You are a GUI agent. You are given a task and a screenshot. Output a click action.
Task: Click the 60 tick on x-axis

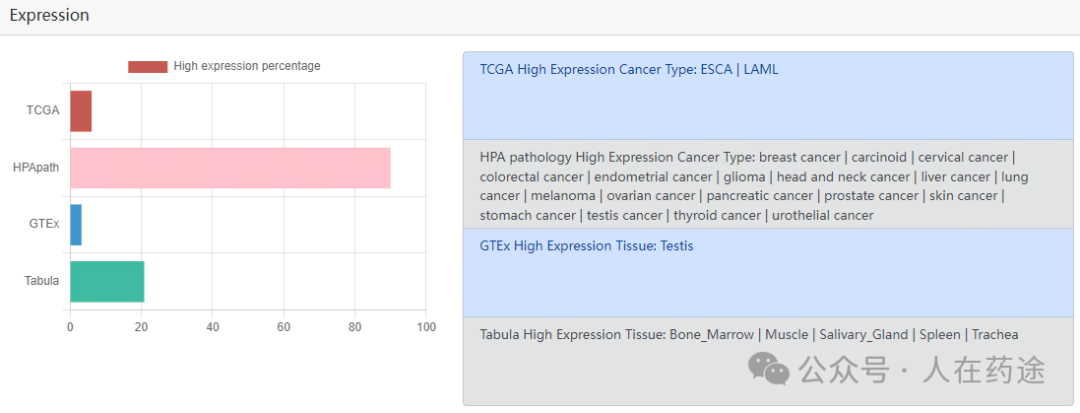click(x=284, y=328)
